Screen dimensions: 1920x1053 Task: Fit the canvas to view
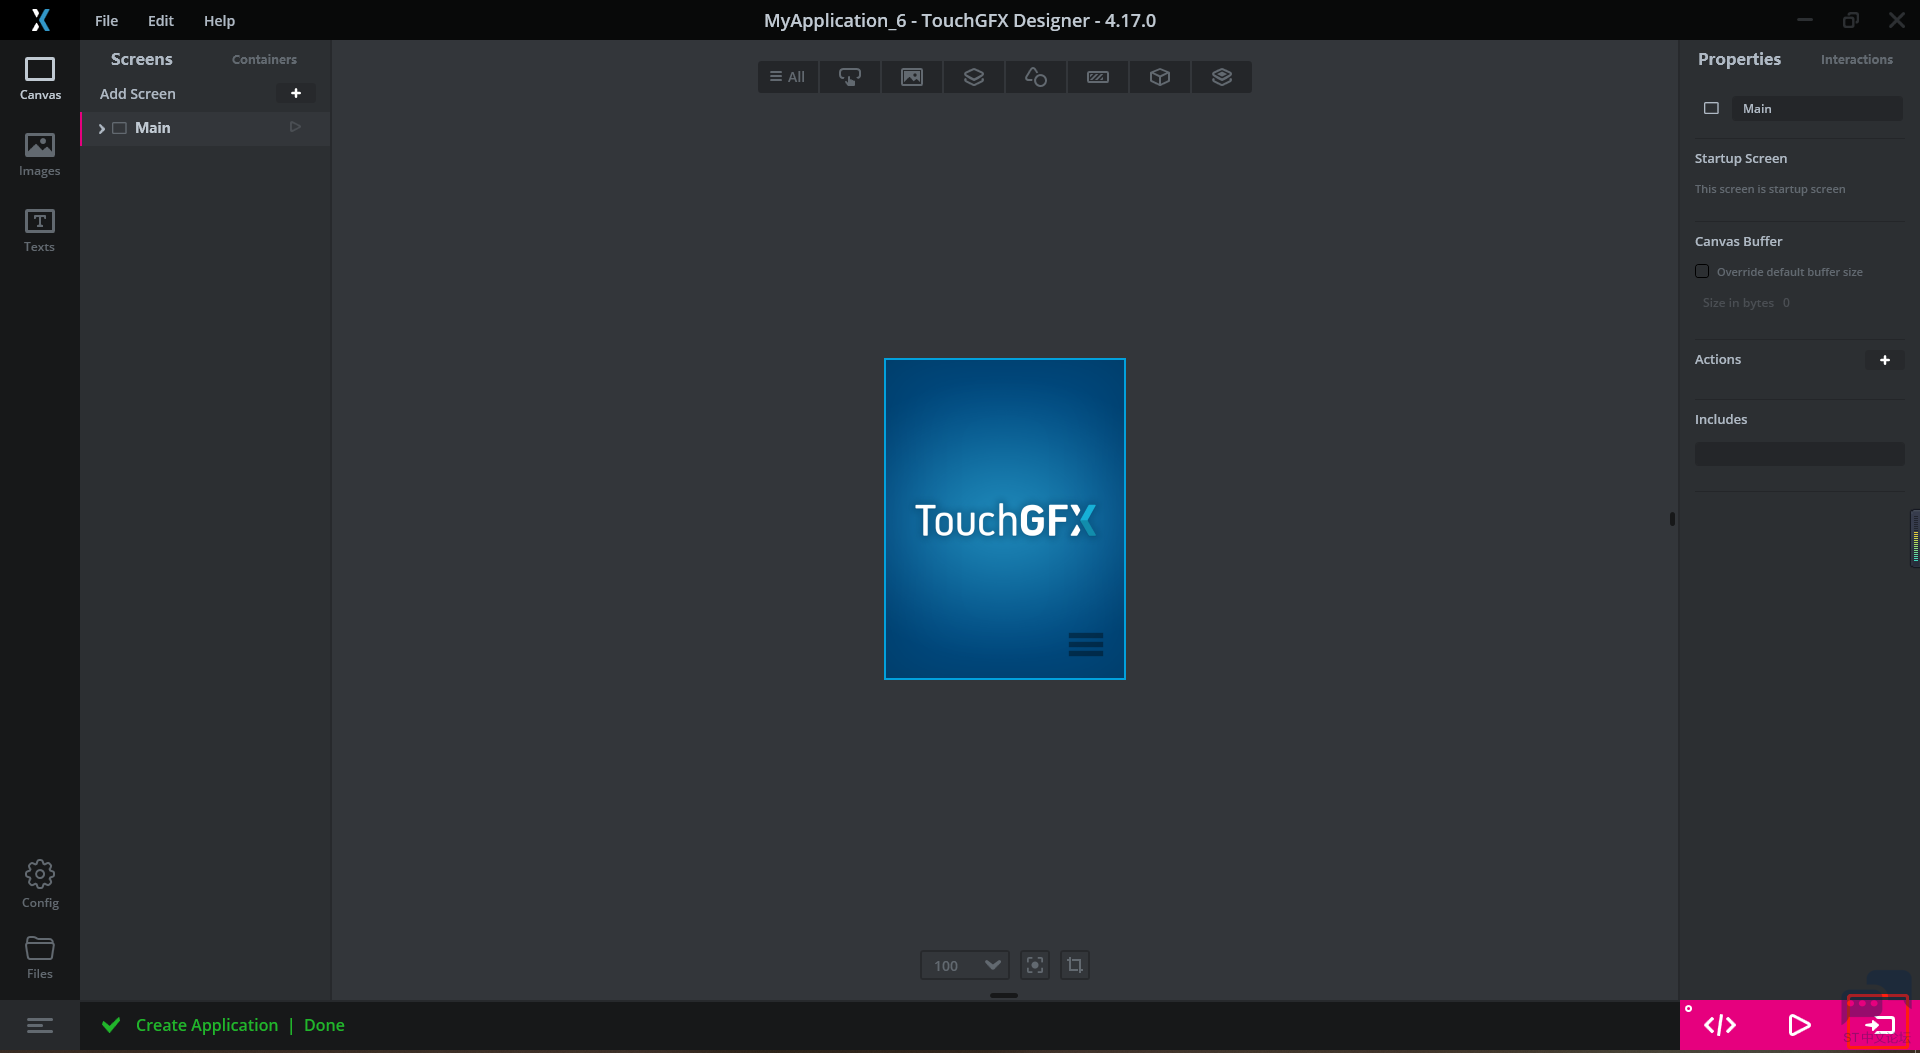tap(1035, 965)
